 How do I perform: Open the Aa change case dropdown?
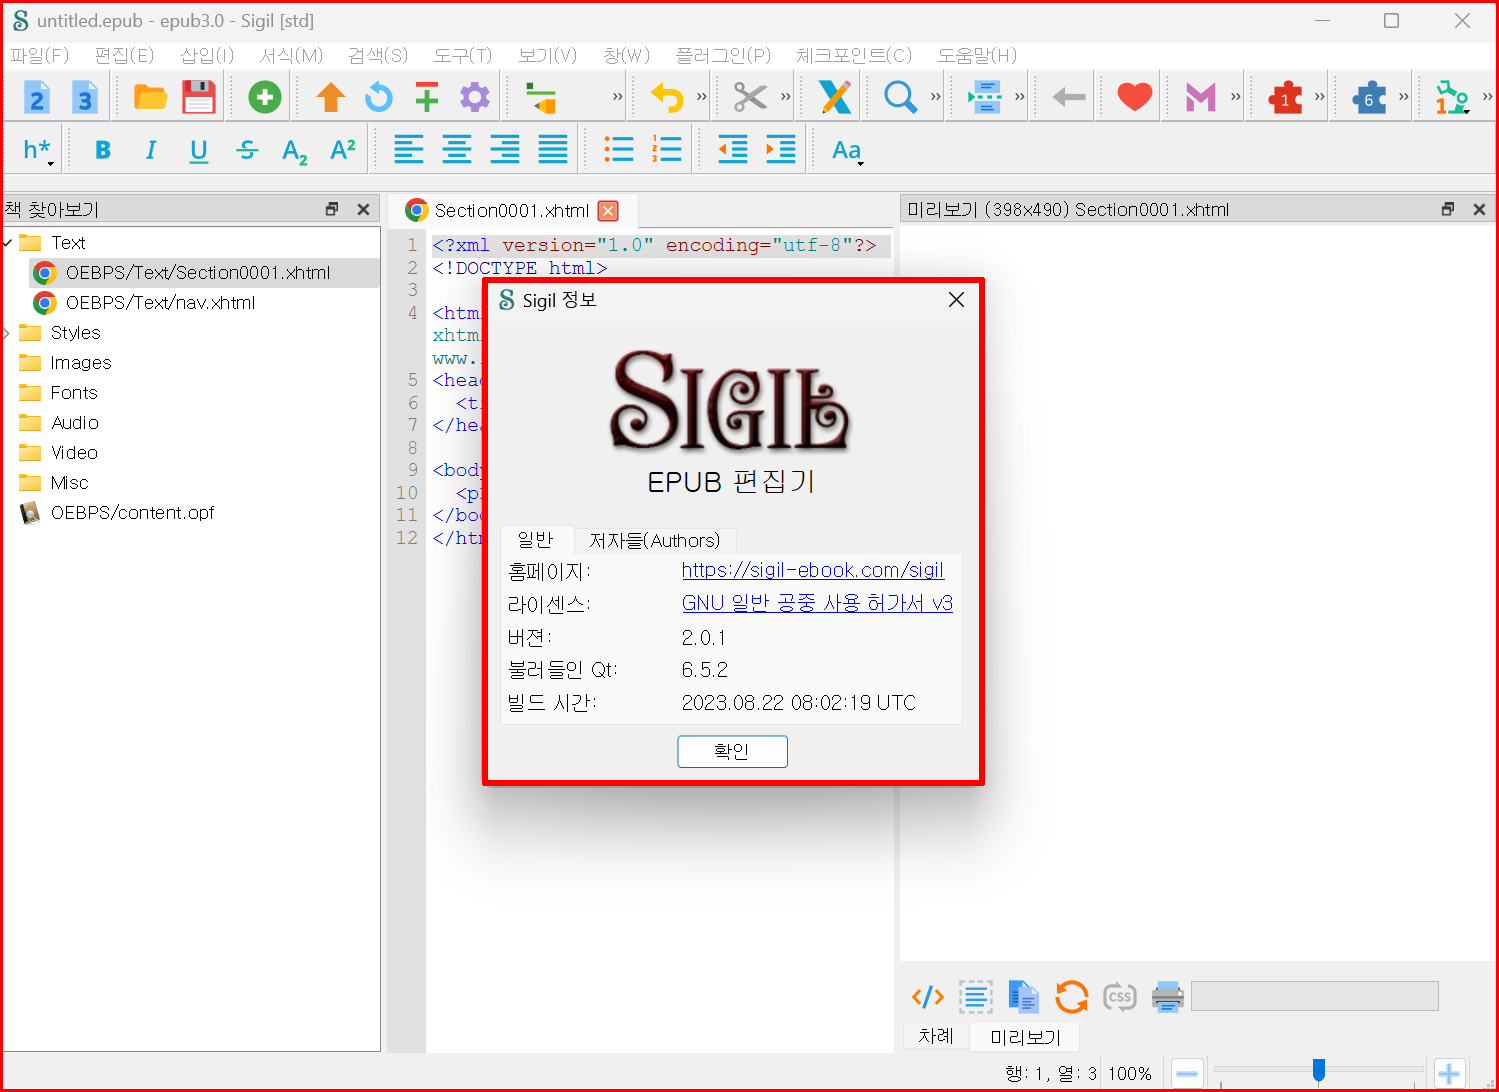[x=847, y=150]
